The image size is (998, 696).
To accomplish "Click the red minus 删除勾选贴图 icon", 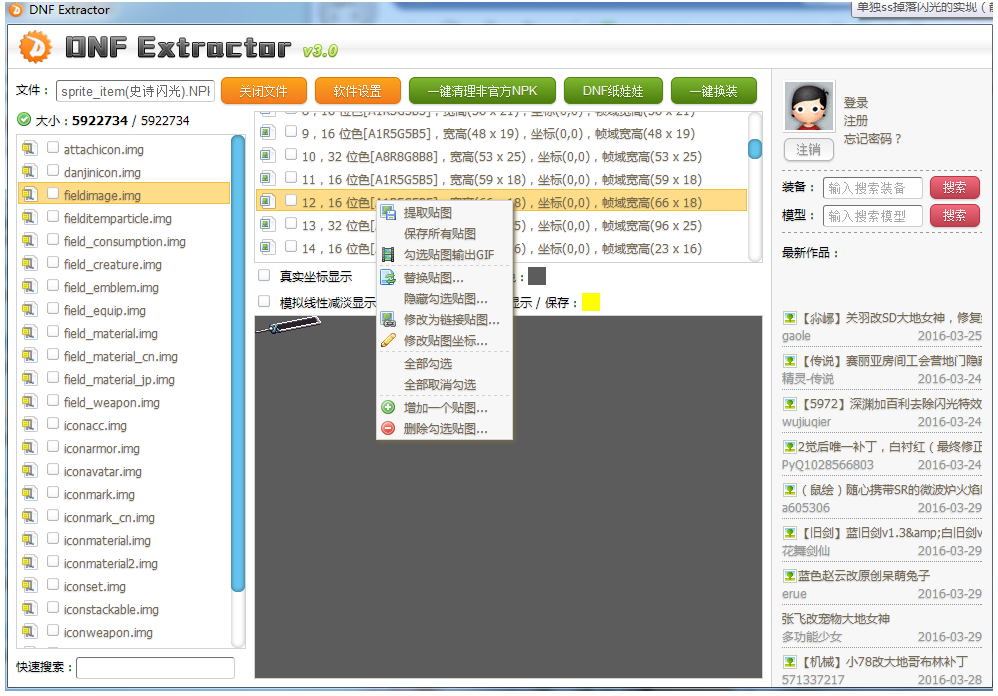I will pyautogui.click(x=388, y=429).
